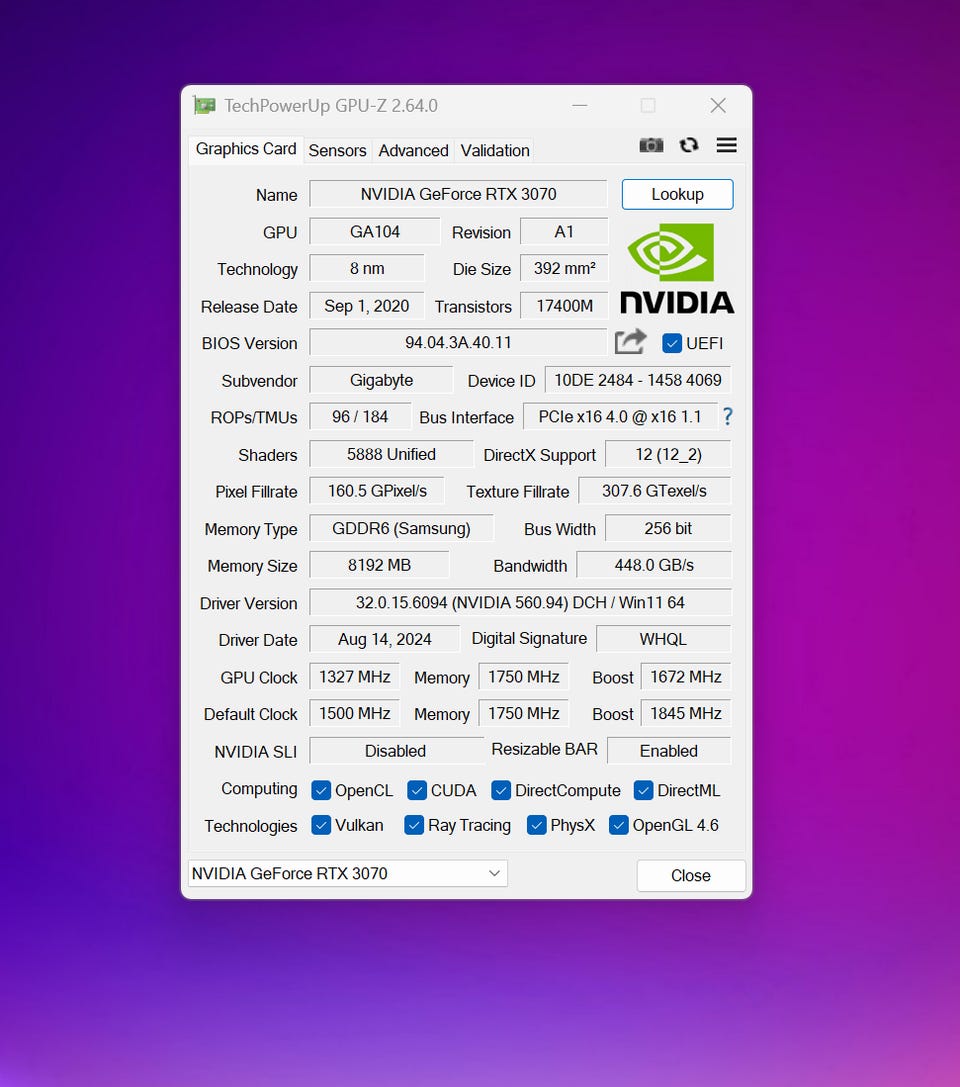The width and height of the screenshot is (960, 1087).
Task: Minimize the GPU-Z window
Action: click(579, 105)
